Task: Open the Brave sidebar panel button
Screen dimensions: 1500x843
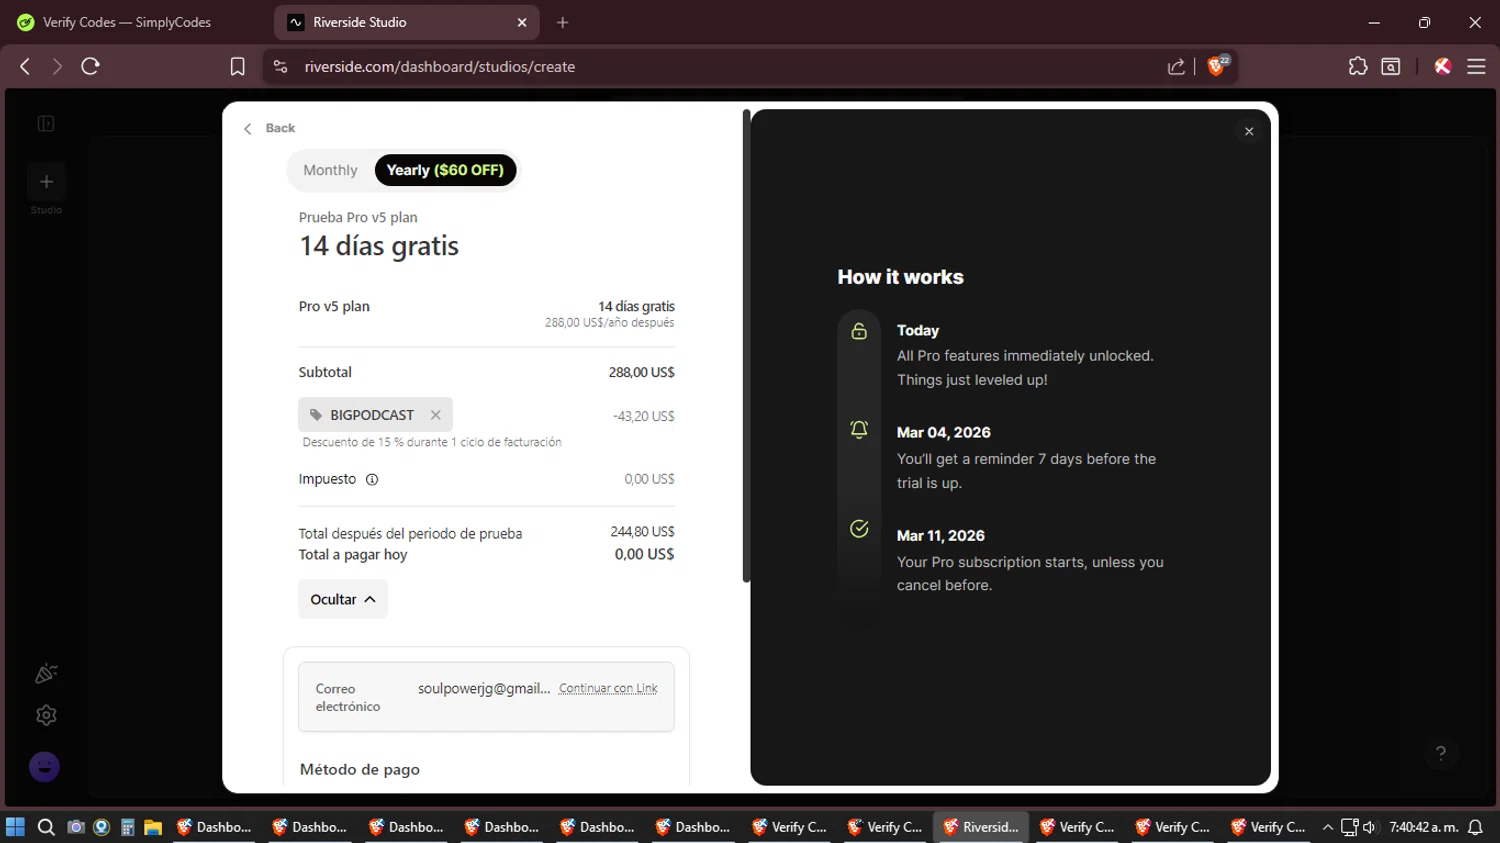Action: point(1391,67)
